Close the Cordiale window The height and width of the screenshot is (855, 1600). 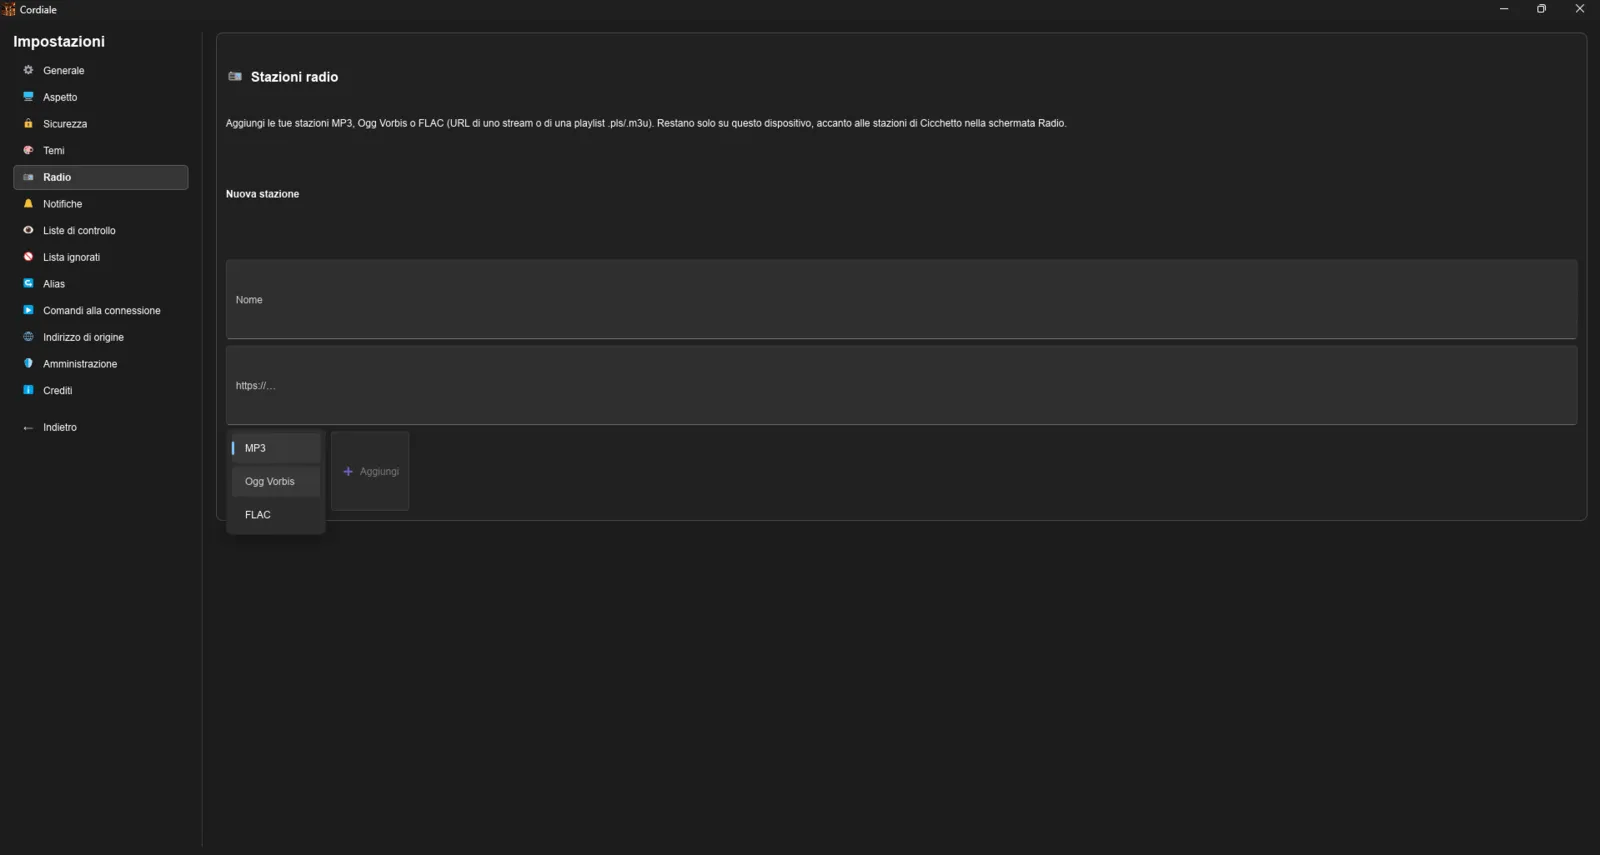click(1580, 9)
